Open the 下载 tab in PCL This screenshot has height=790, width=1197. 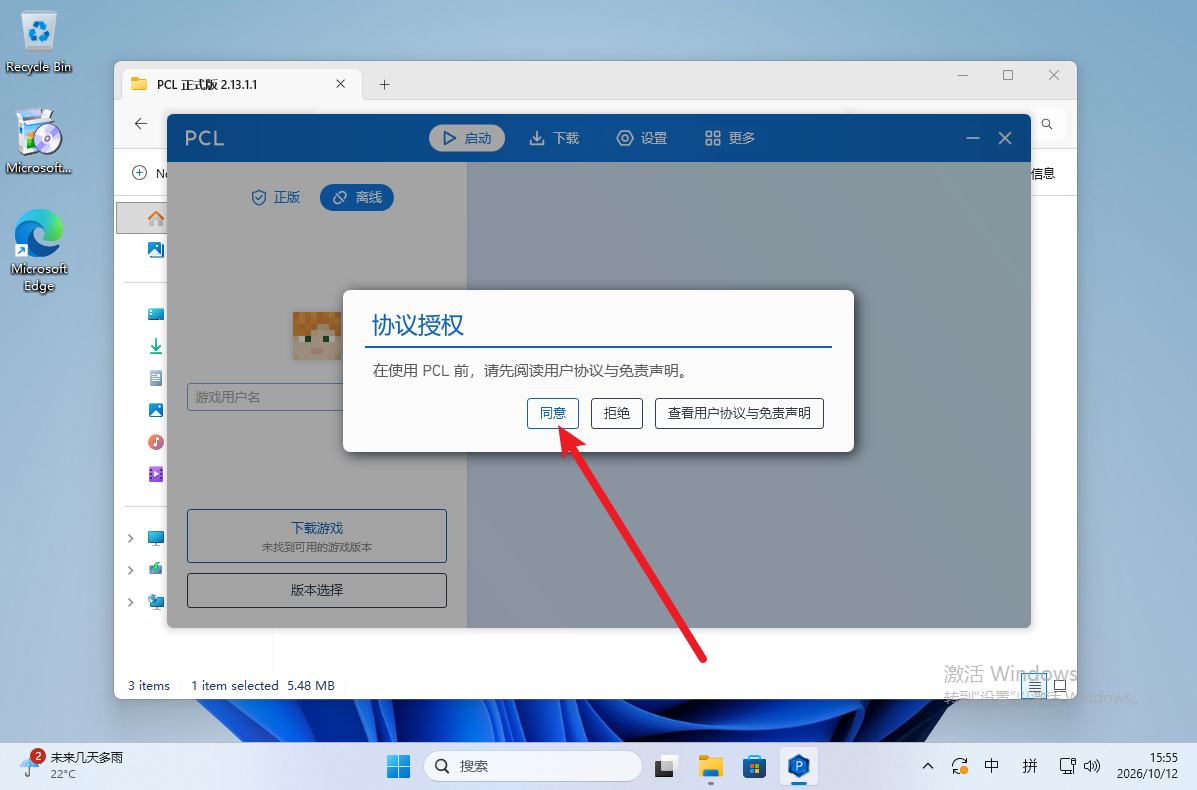pyautogui.click(x=554, y=138)
